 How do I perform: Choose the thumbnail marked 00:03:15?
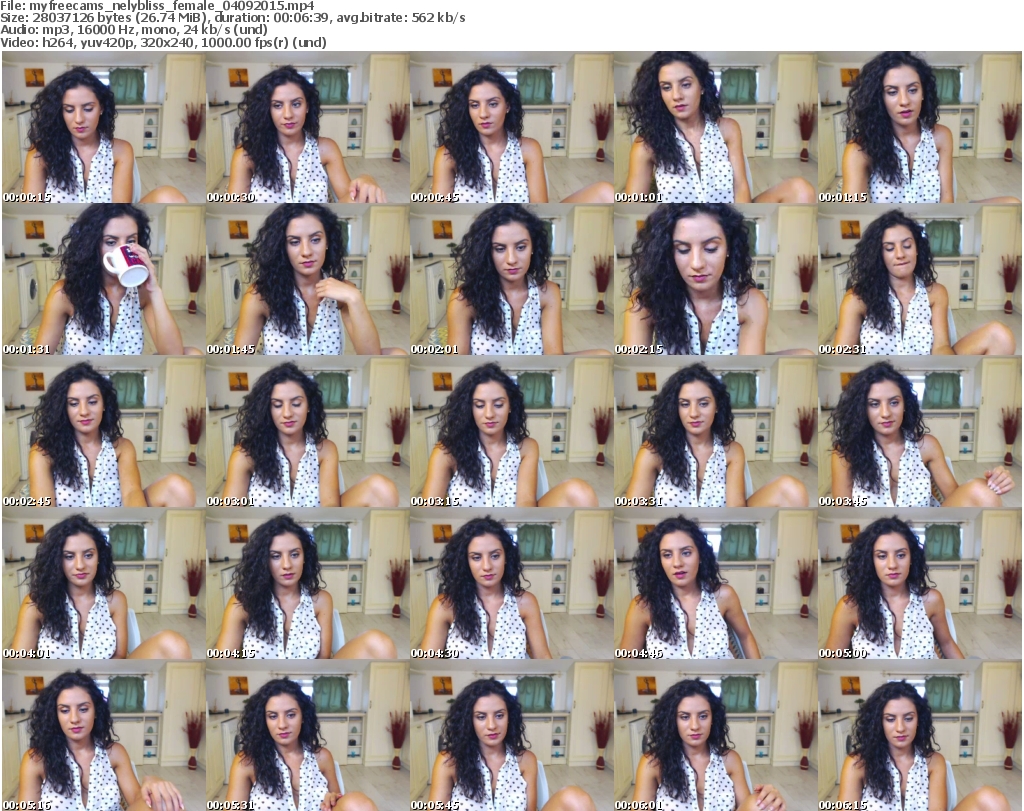(511, 432)
